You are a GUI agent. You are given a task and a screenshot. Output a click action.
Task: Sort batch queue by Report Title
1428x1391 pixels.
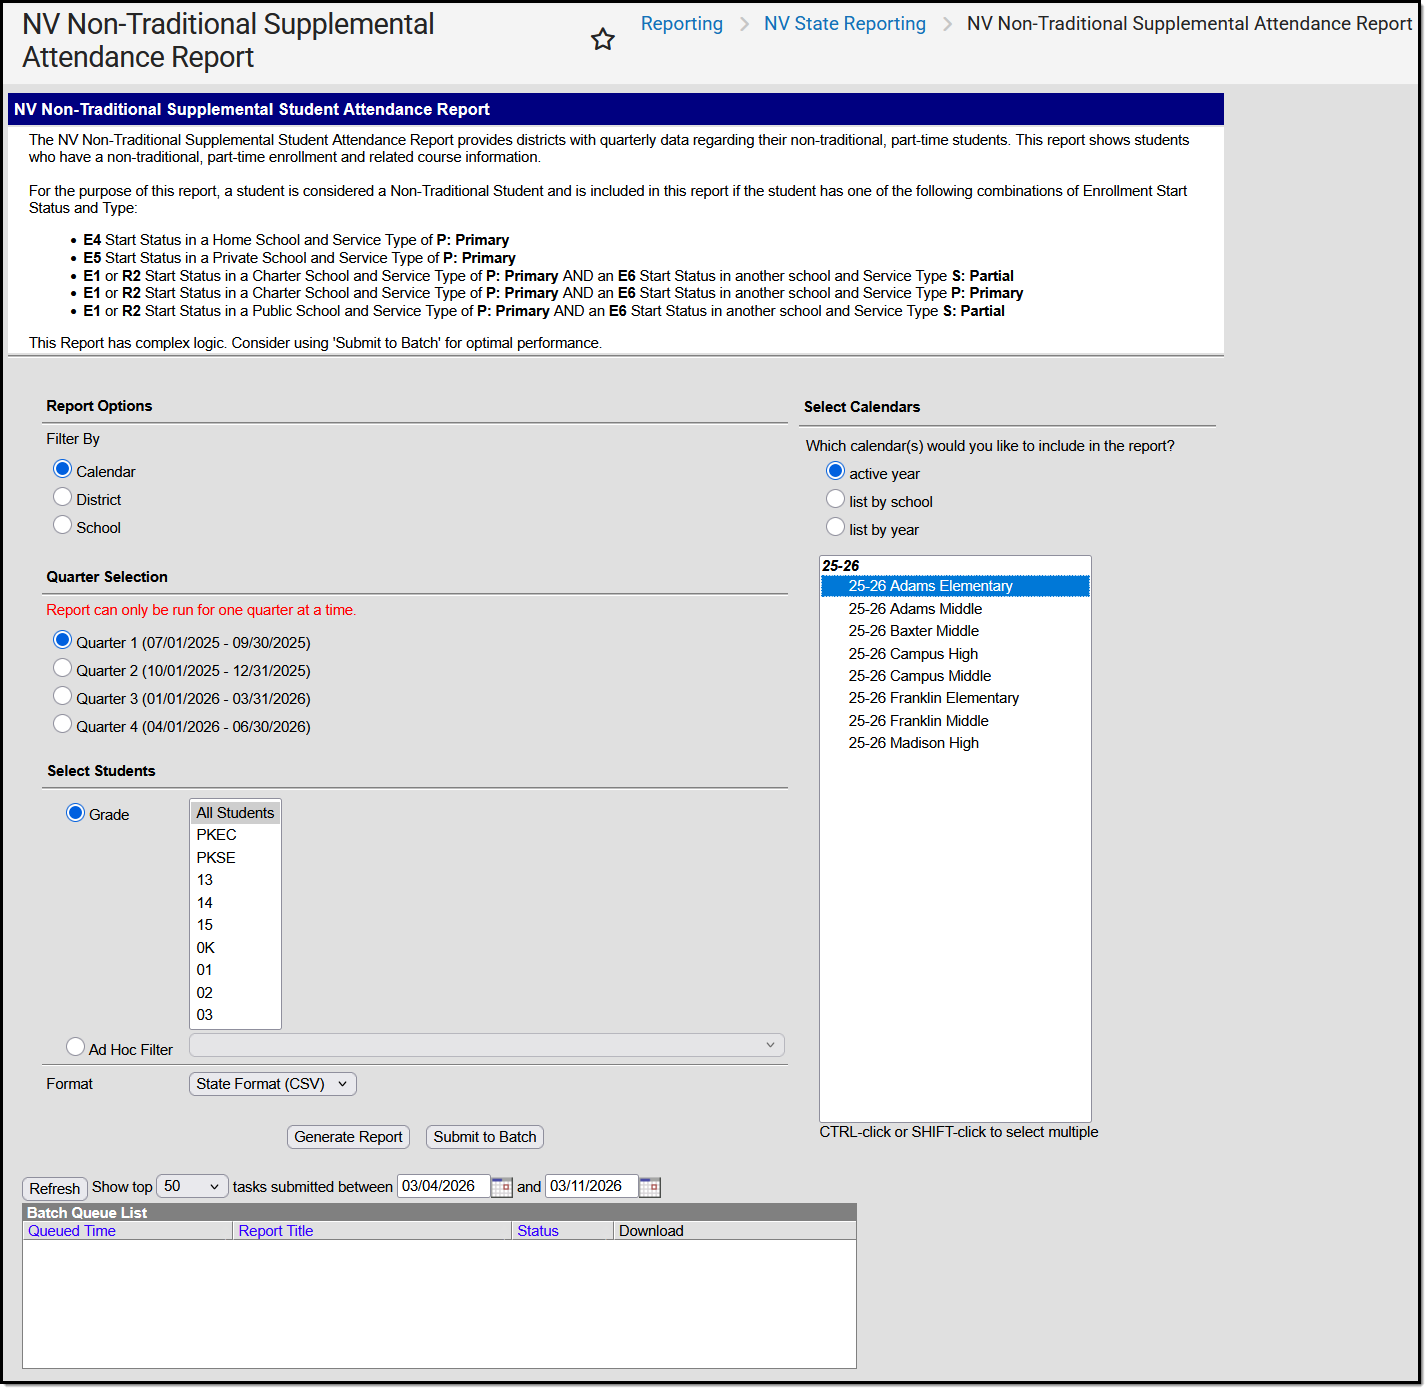click(276, 1231)
